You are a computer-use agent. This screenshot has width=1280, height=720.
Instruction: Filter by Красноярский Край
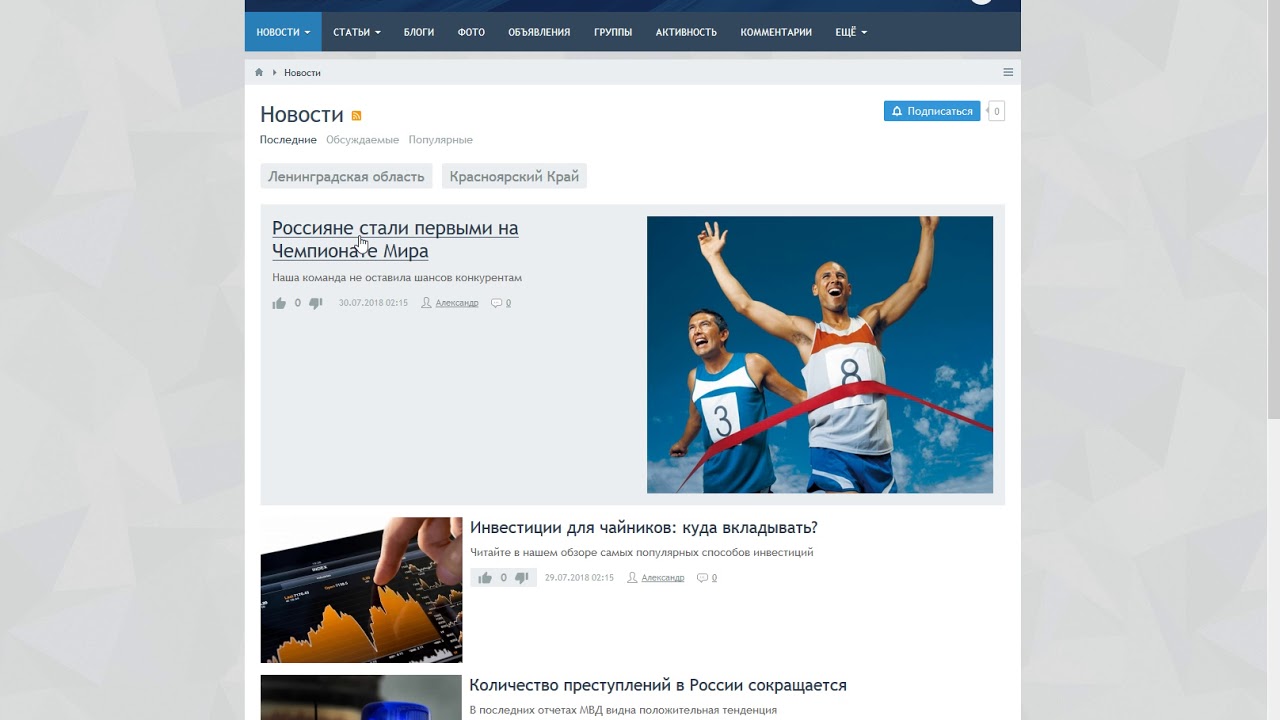point(514,176)
